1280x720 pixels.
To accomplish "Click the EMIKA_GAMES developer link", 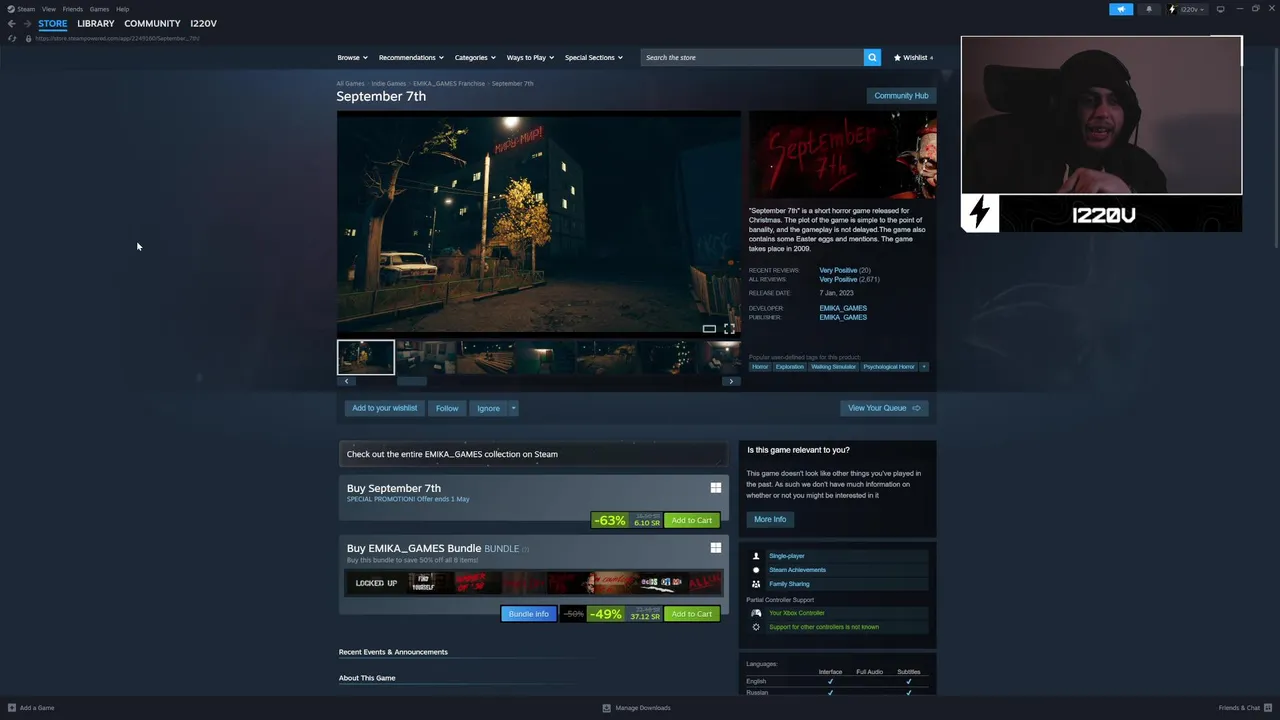I will coord(843,308).
